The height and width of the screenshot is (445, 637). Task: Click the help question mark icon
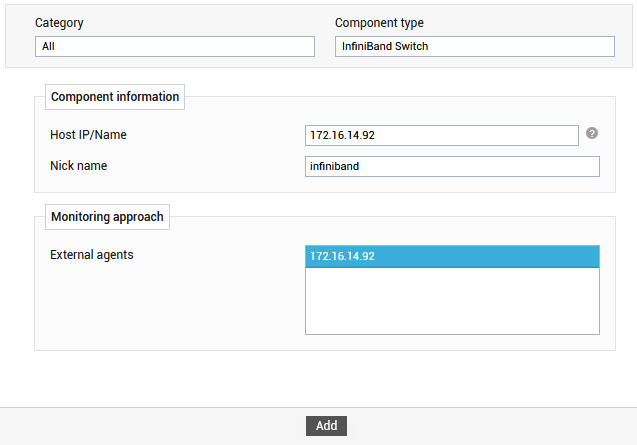click(x=592, y=133)
